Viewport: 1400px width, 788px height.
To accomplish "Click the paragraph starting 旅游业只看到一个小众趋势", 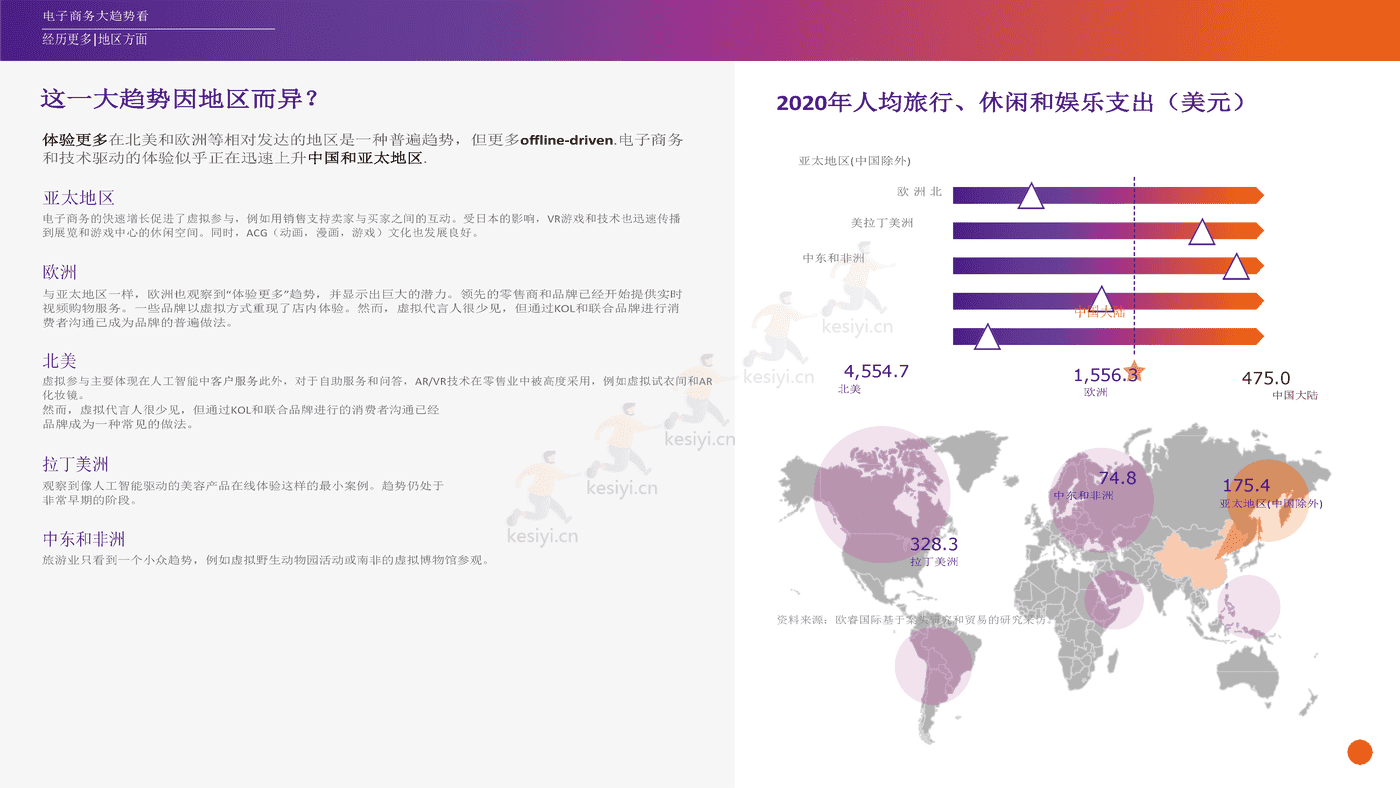I will point(266,560).
